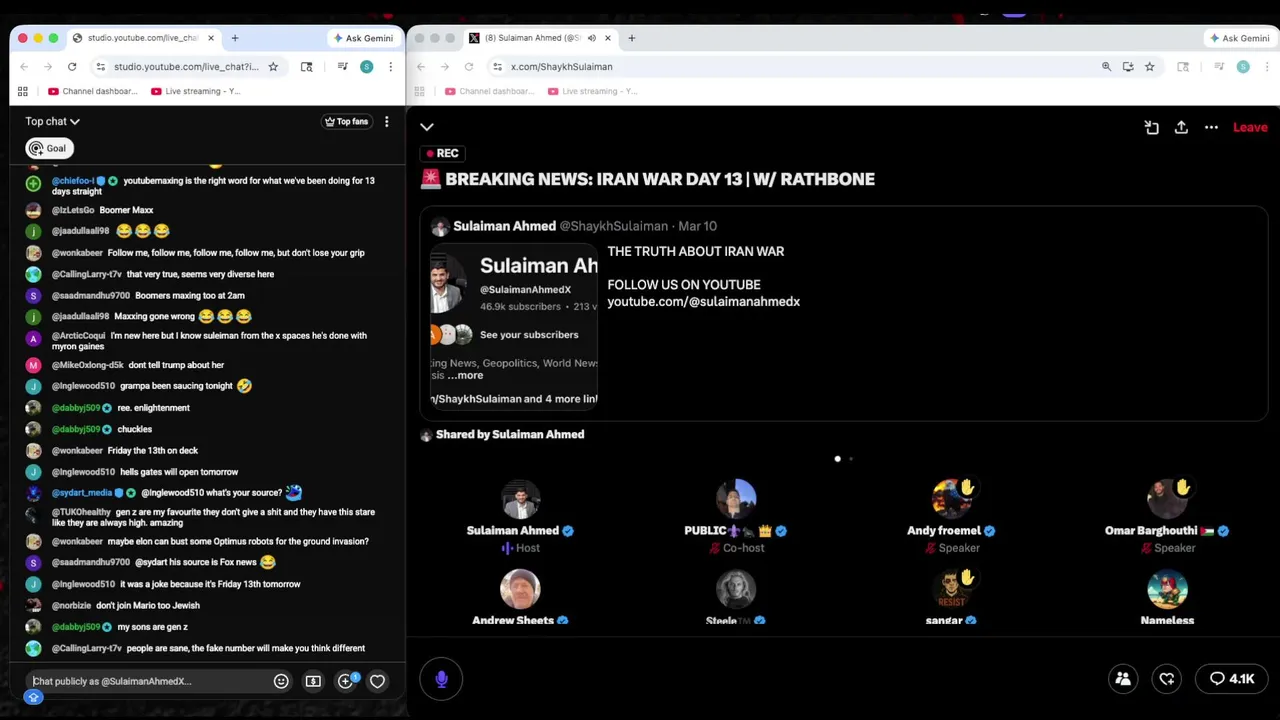Bookmark x.com page with the star icon
Viewport: 1280px width, 720px height.
click(1150, 67)
